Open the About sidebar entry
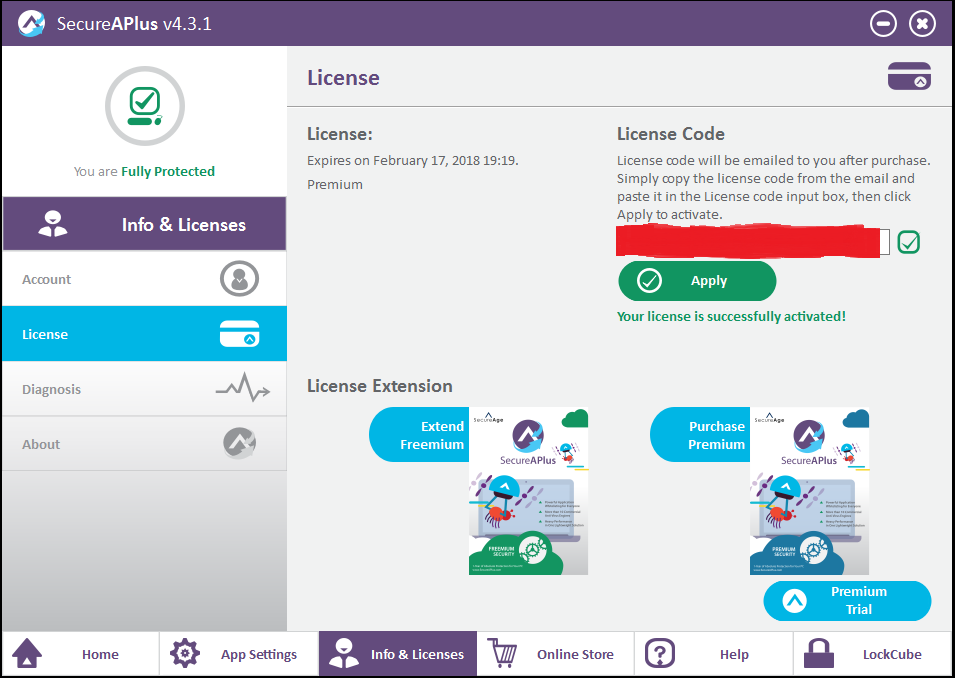This screenshot has width=955, height=678. coord(144,443)
